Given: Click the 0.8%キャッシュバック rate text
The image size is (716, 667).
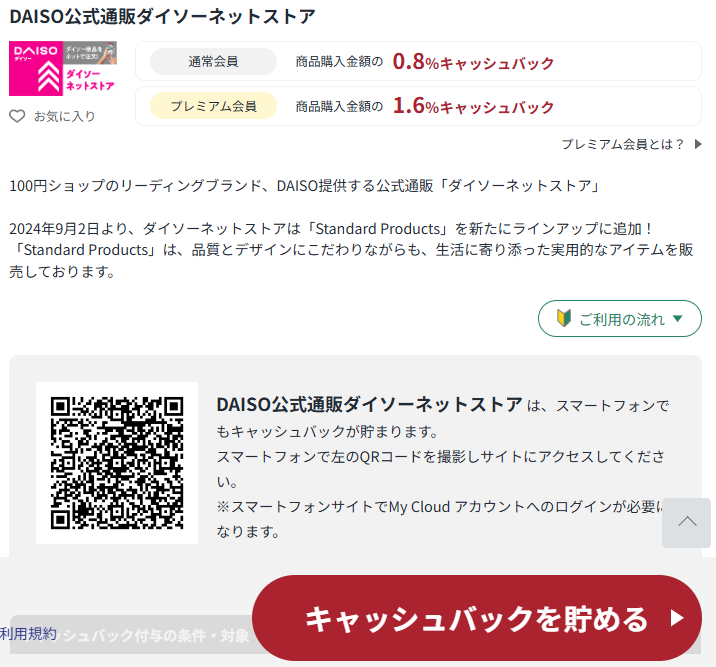Looking at the screenshot, I should click(473, 62).
